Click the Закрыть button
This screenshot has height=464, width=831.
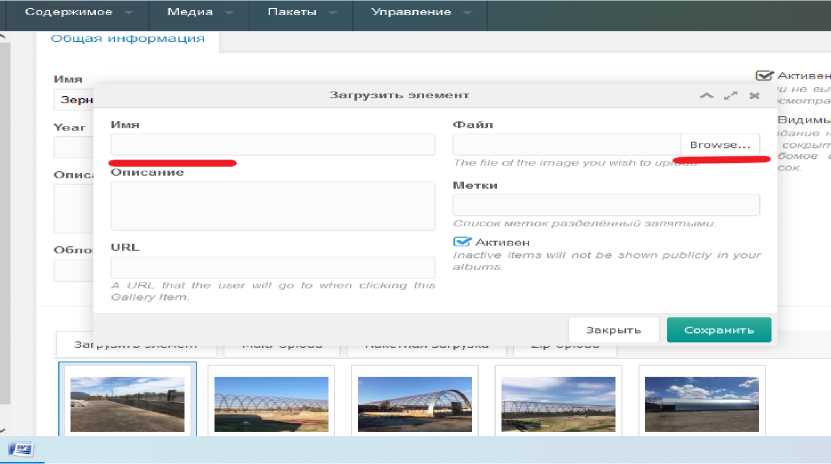coord(614,330)
